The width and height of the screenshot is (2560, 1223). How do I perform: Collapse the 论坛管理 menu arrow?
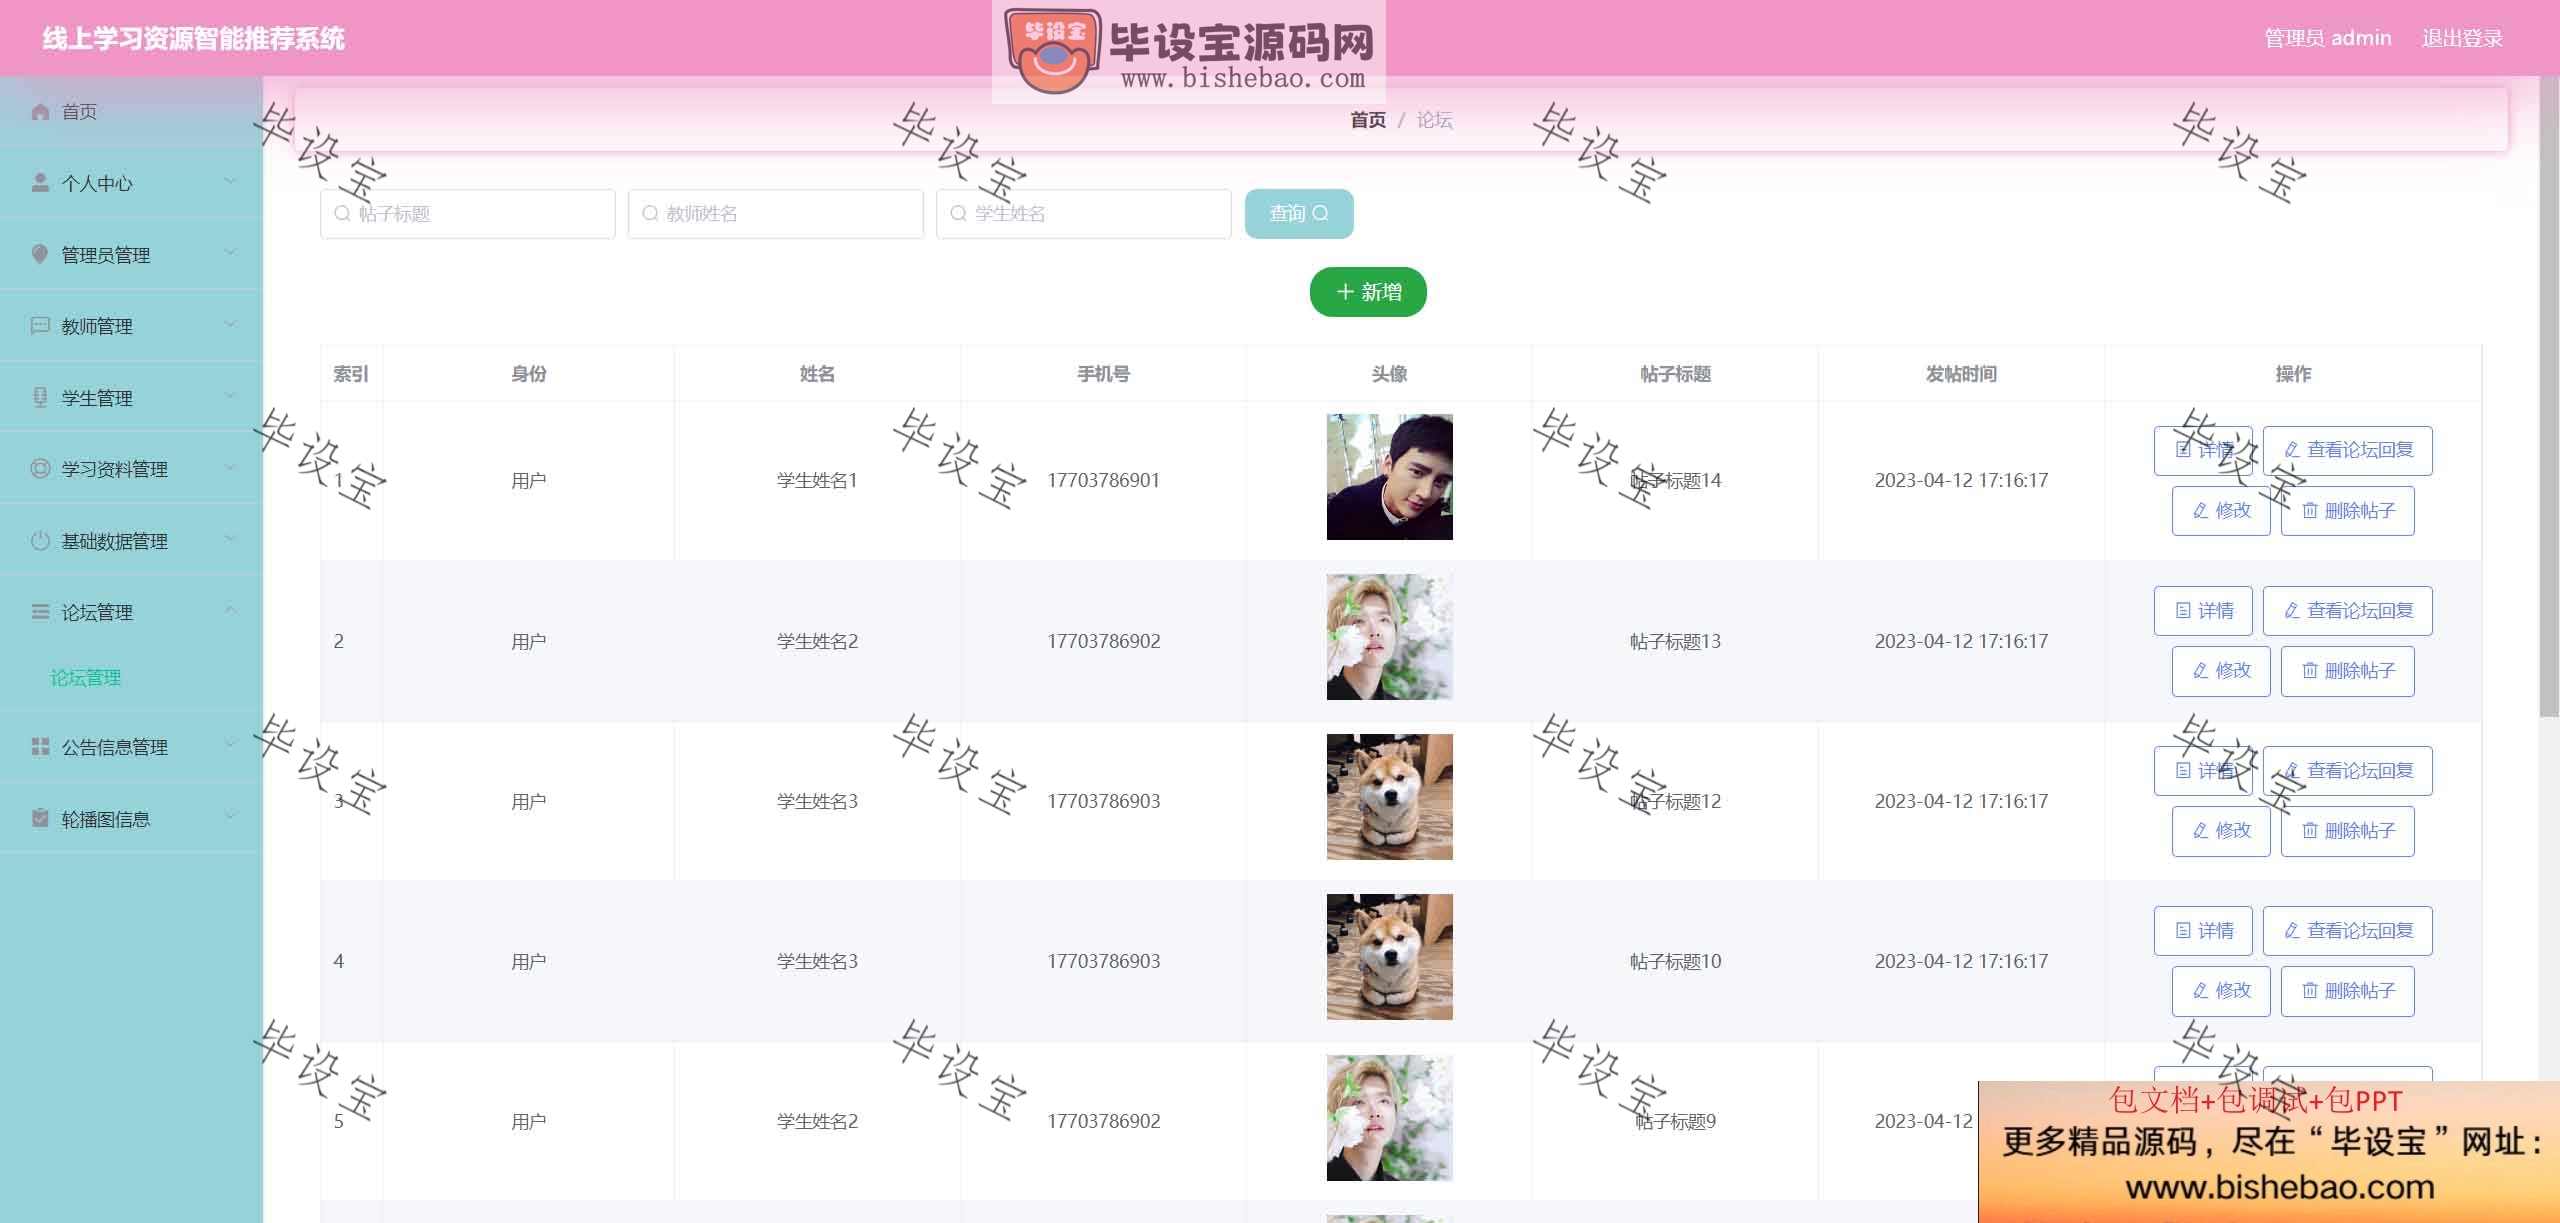tap(230, 611)
